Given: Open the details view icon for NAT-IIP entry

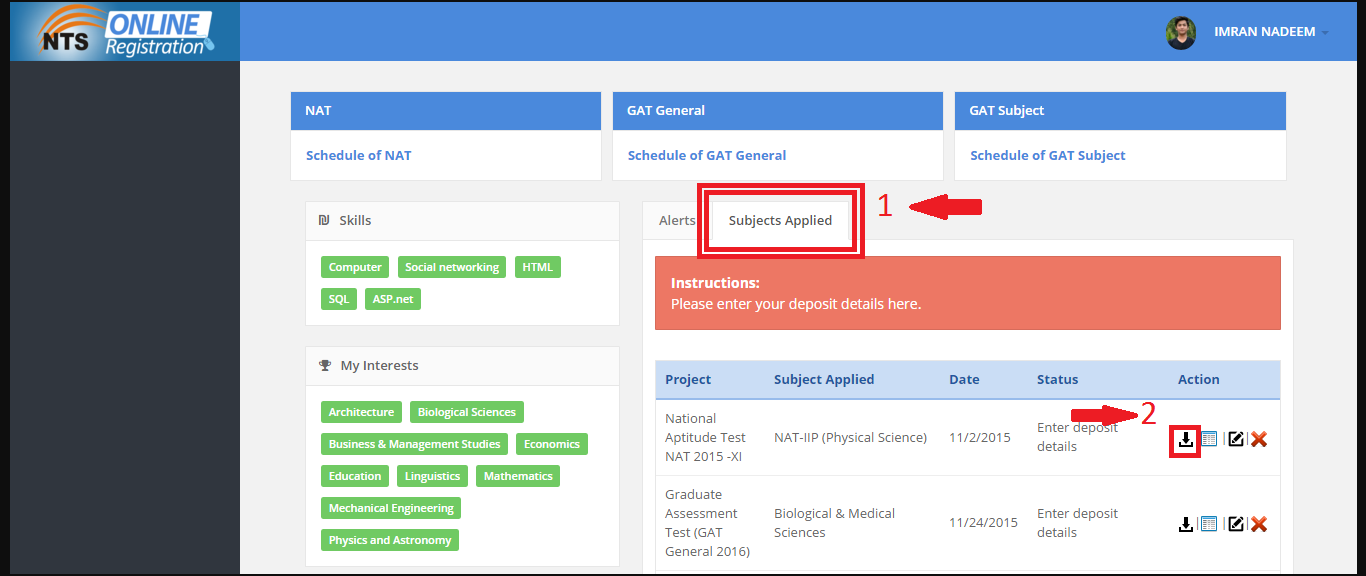Looking at the screenshot, I should (x=1210, y=437).
